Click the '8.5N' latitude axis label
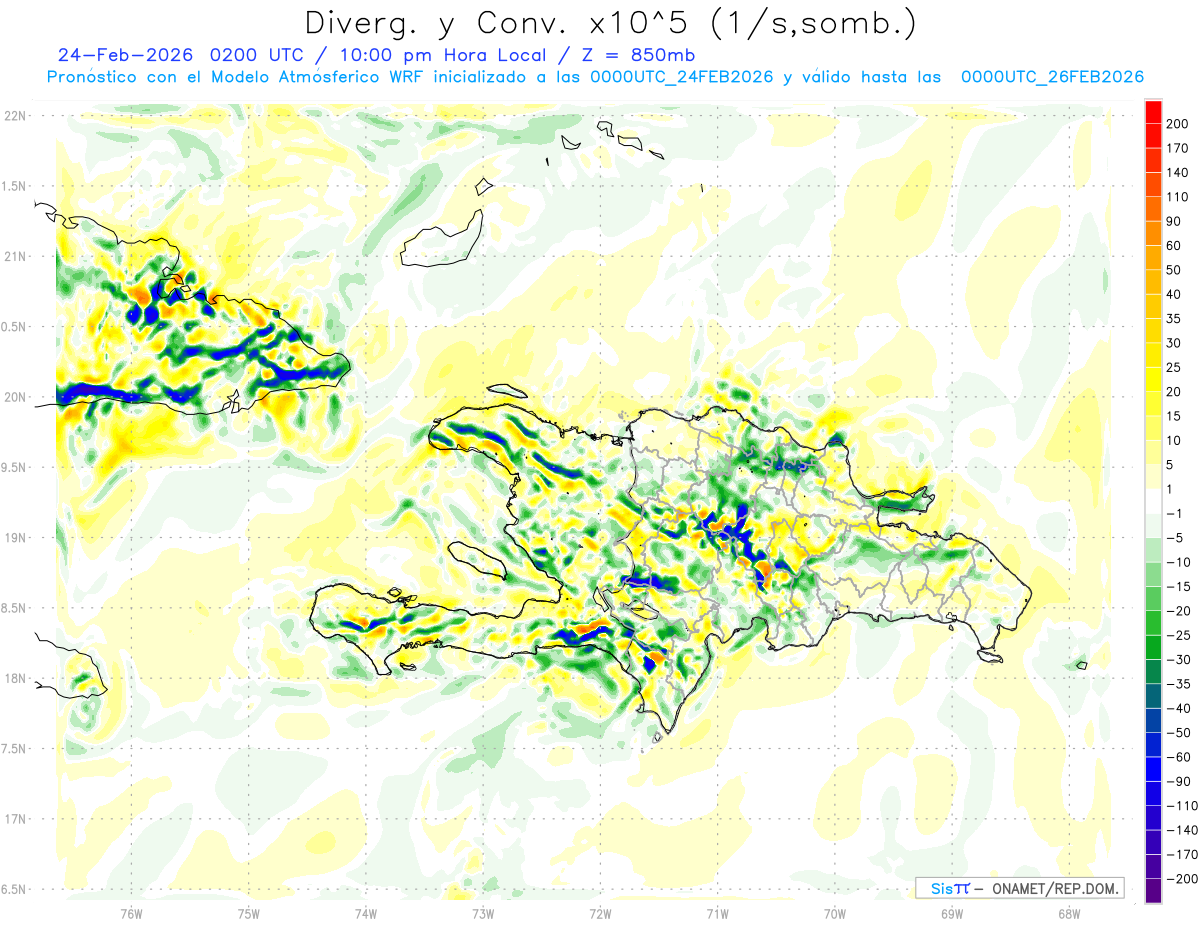This screenshot has height=927, width=1200. click(x=15, y=608)
